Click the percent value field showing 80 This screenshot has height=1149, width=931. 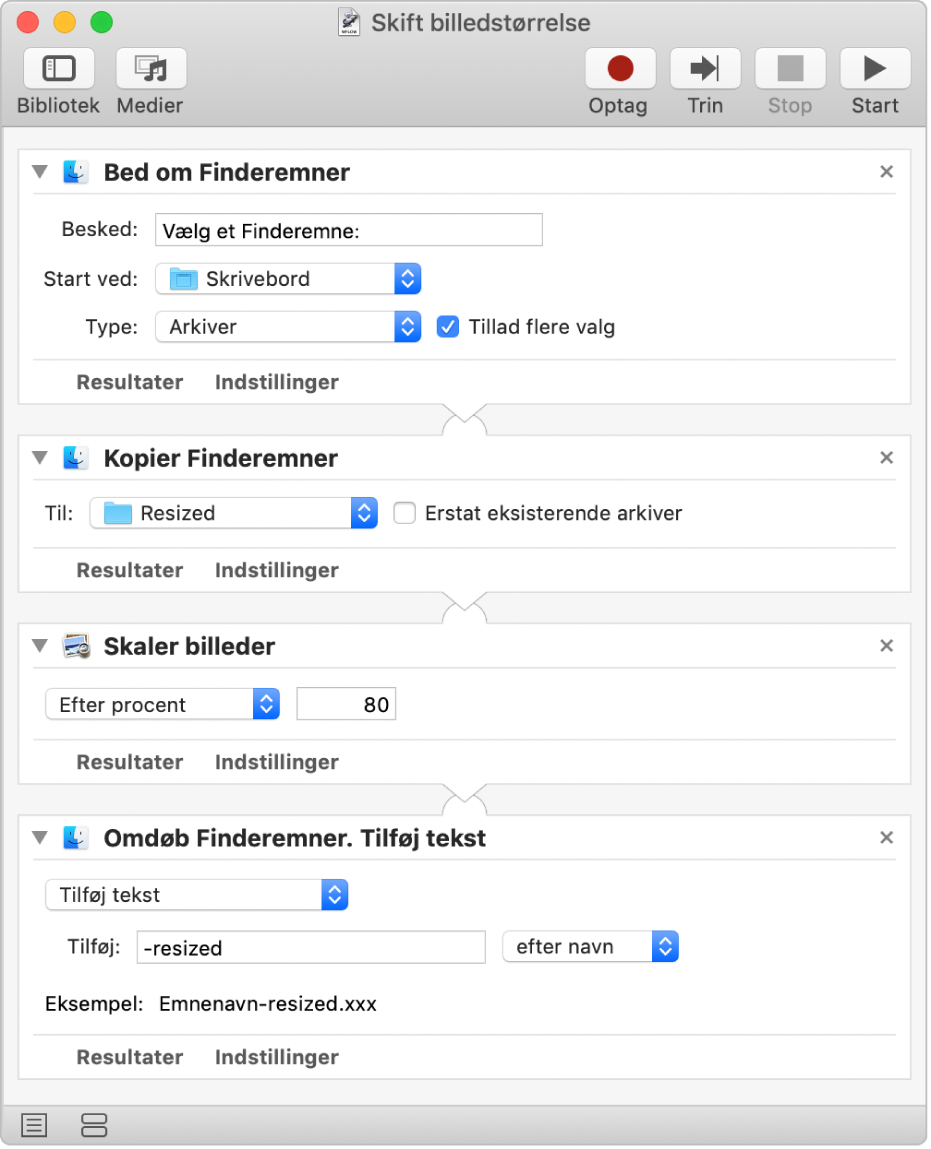click(346, 705)
